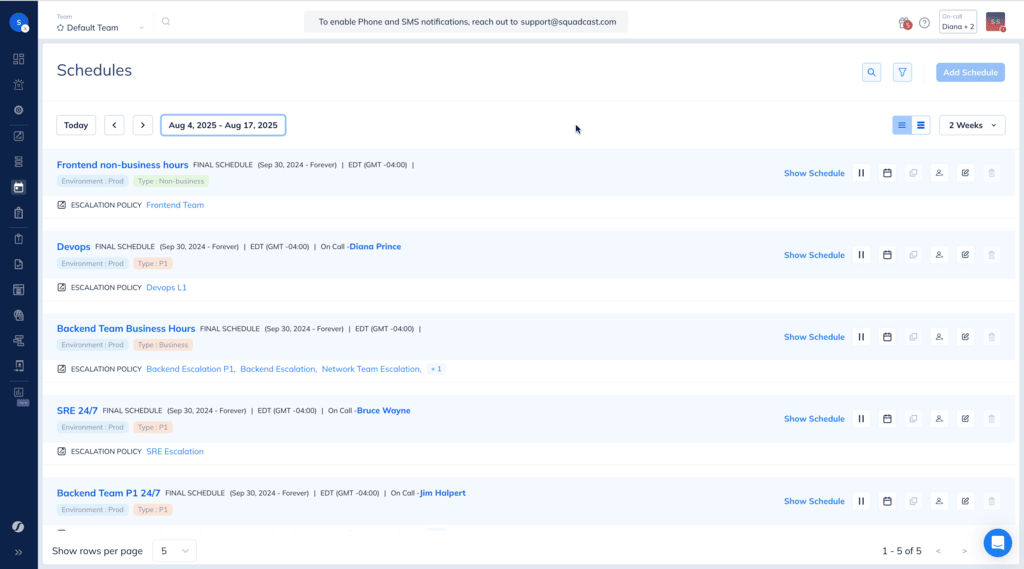This screenshot has width=1024, height=569.
Task: Clone the Frontend non-business hours schedule
Action: (x=913, y=173)
